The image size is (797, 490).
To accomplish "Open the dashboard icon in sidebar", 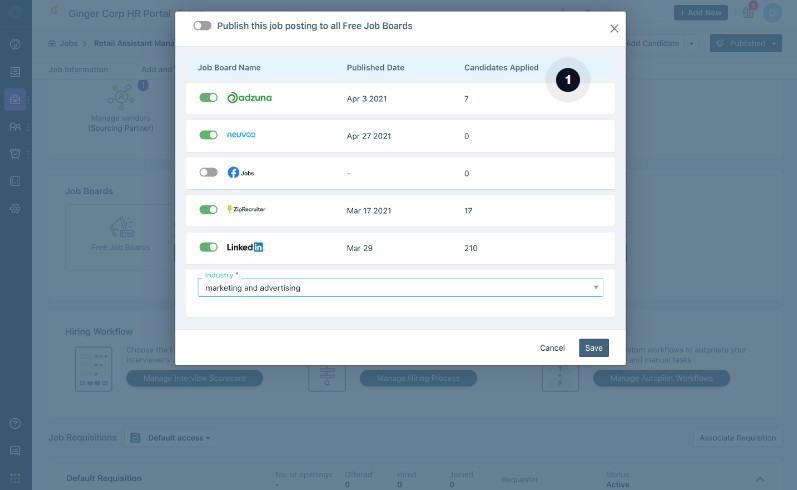I will click(x=15, y=44).
